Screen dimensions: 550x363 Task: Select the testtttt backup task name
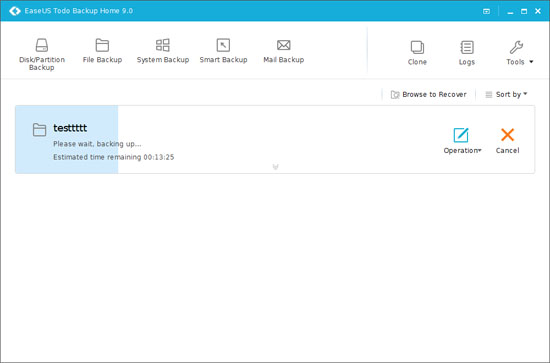pyautogui.click(x=70, y=128)
